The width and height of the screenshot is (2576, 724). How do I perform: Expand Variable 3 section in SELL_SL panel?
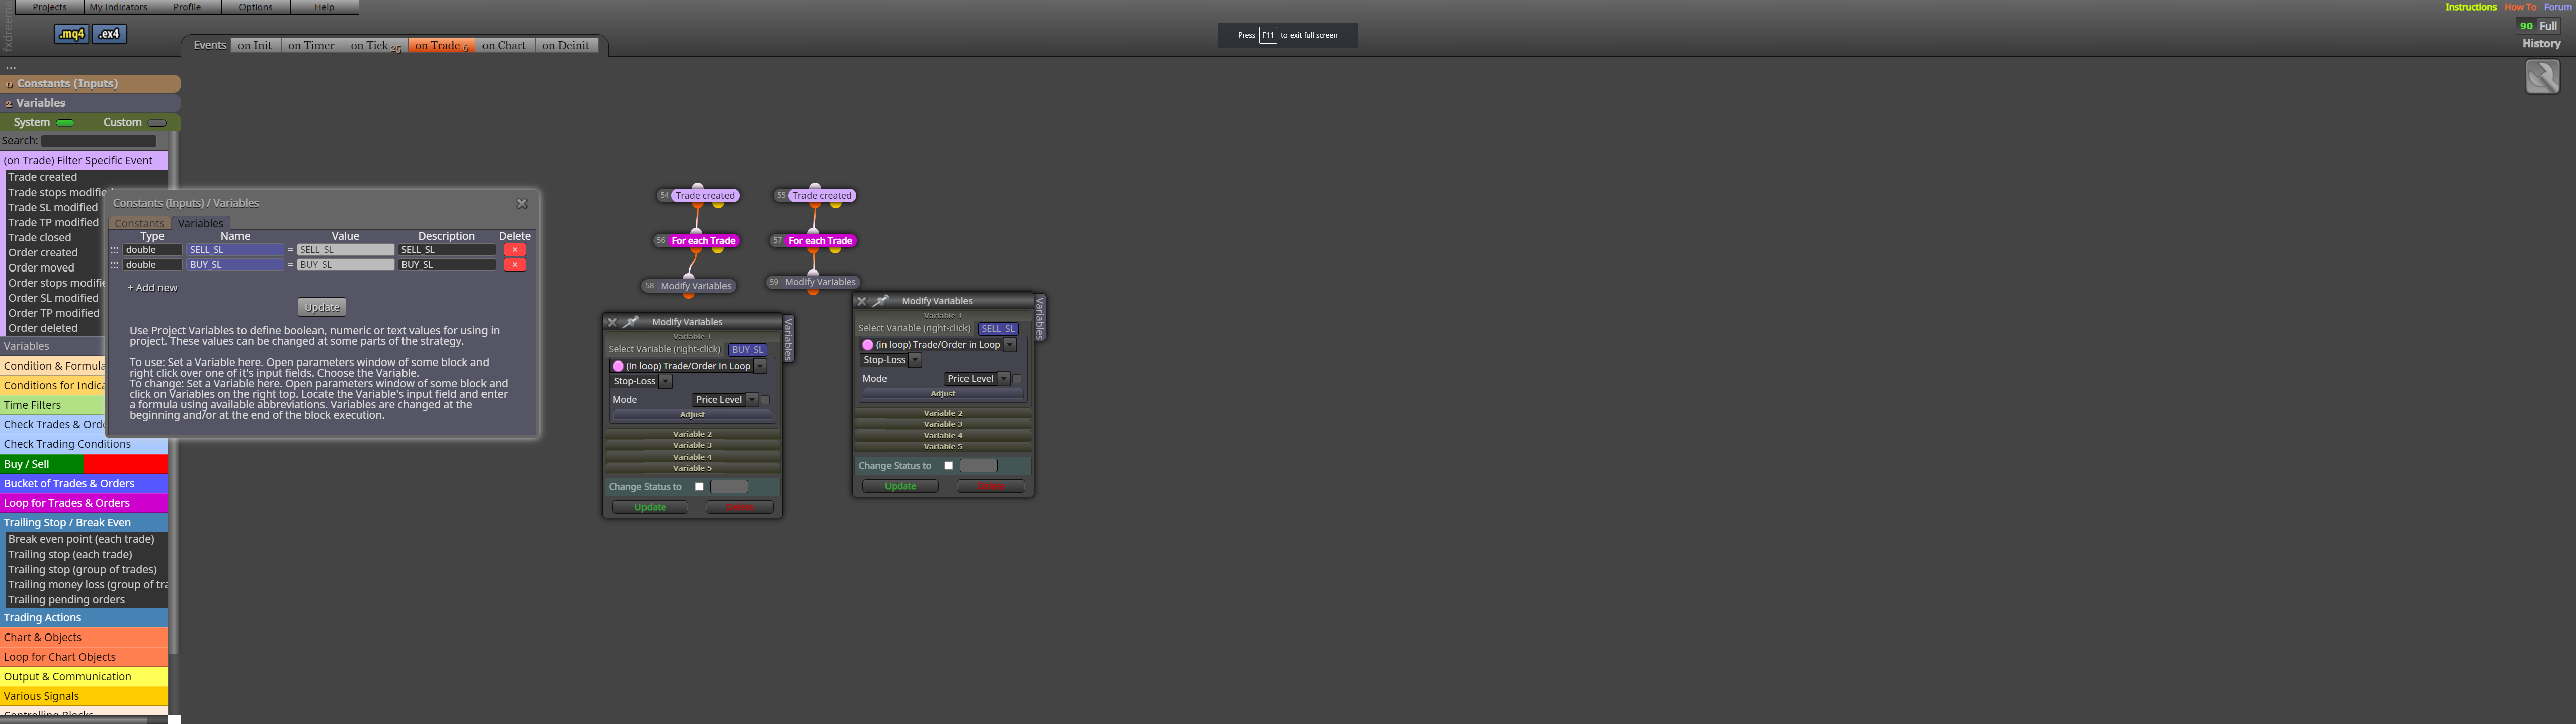[943, 424]
